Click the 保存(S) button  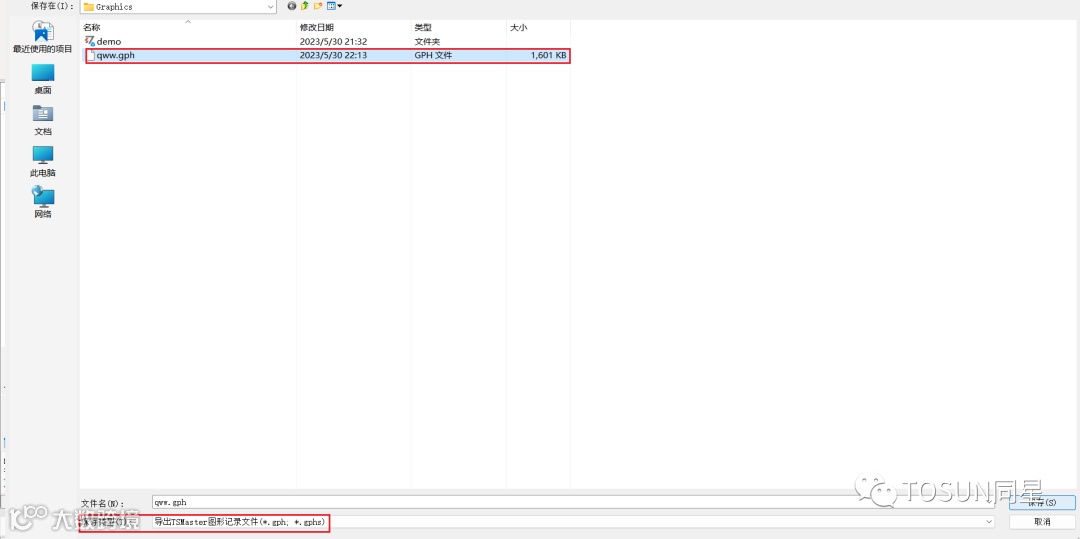[1041, 503]
